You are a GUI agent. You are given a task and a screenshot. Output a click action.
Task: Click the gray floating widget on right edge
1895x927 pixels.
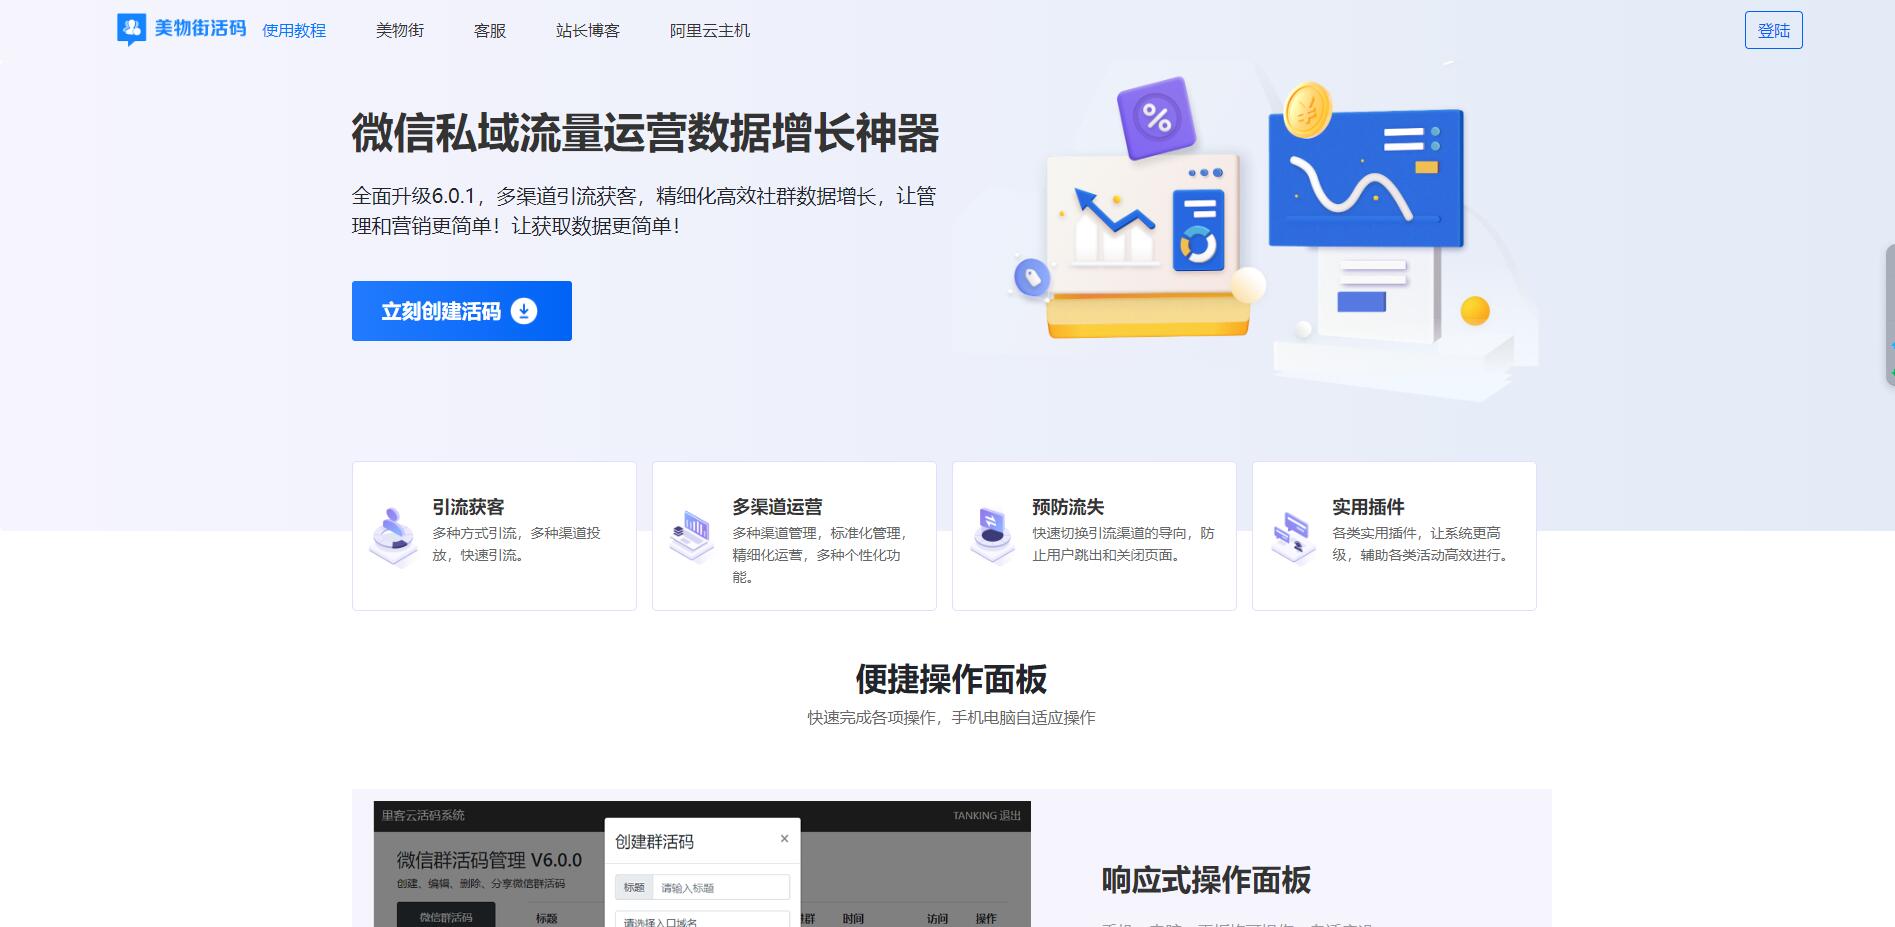coord(1888,315)
